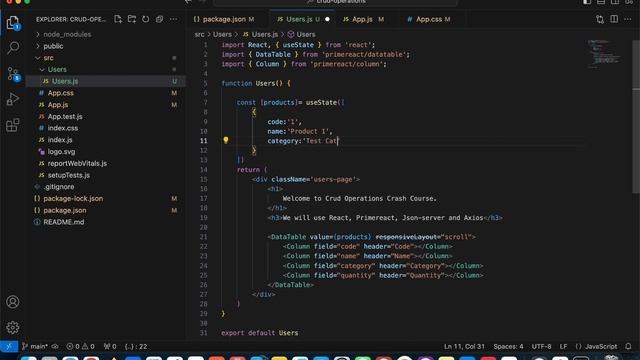The height and width of the screenshot is (360, 640).
Task: Click the ports forwarded indicator in status bar
Action: coord(110,347)
